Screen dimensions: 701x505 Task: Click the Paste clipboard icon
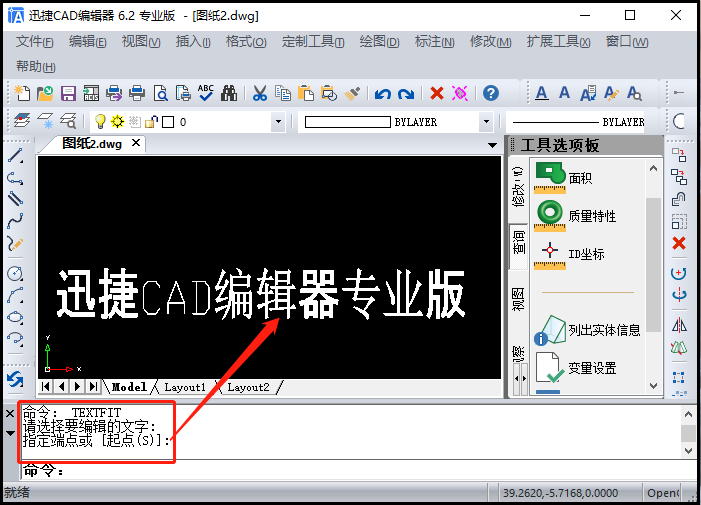(306, 93)
